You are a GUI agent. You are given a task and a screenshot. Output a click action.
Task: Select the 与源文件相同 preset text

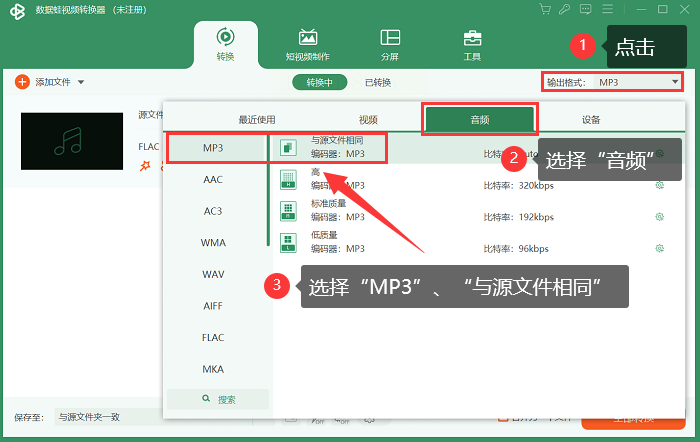point(337,140)
